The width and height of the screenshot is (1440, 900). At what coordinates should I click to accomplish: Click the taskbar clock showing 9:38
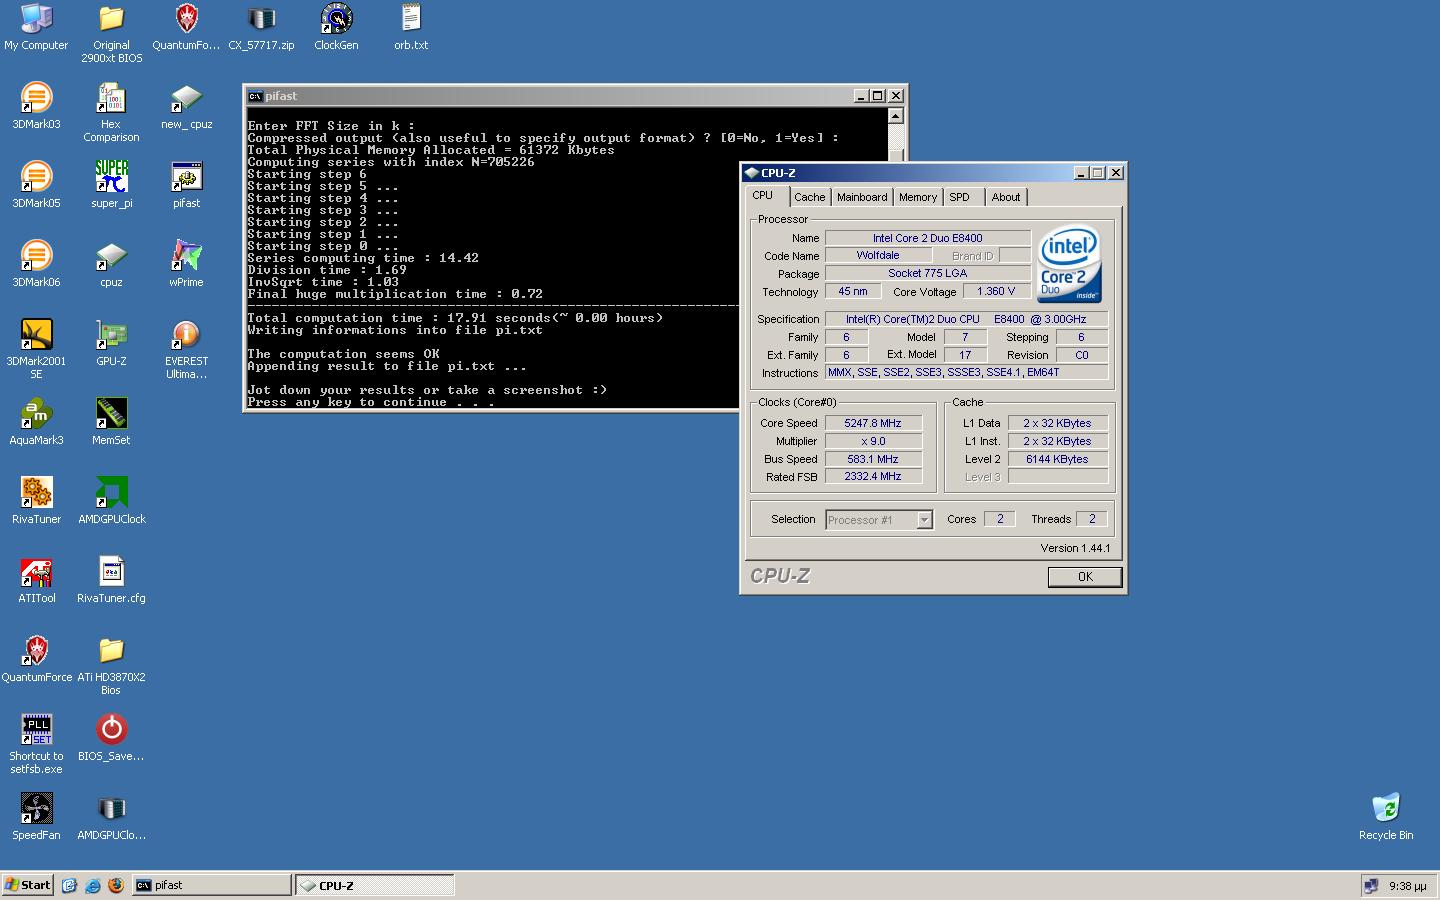(1407, 886)
